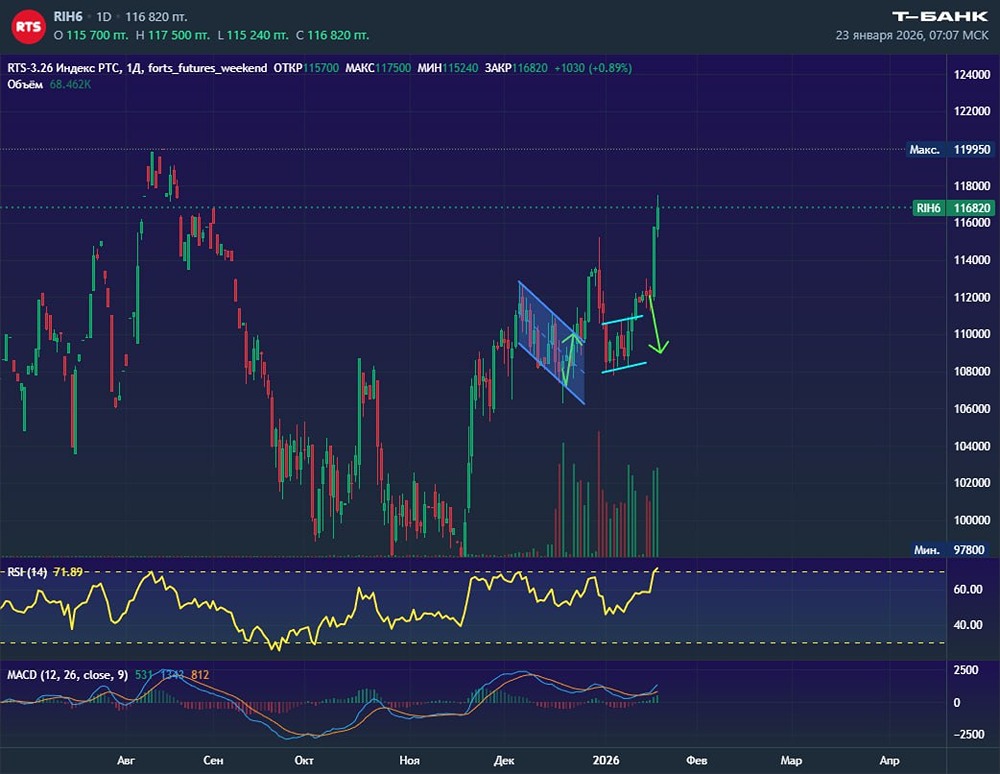Viewport: 1000px width, 774px height.
Task: Click the MACD histogram value 531
Action: [143, 675]
